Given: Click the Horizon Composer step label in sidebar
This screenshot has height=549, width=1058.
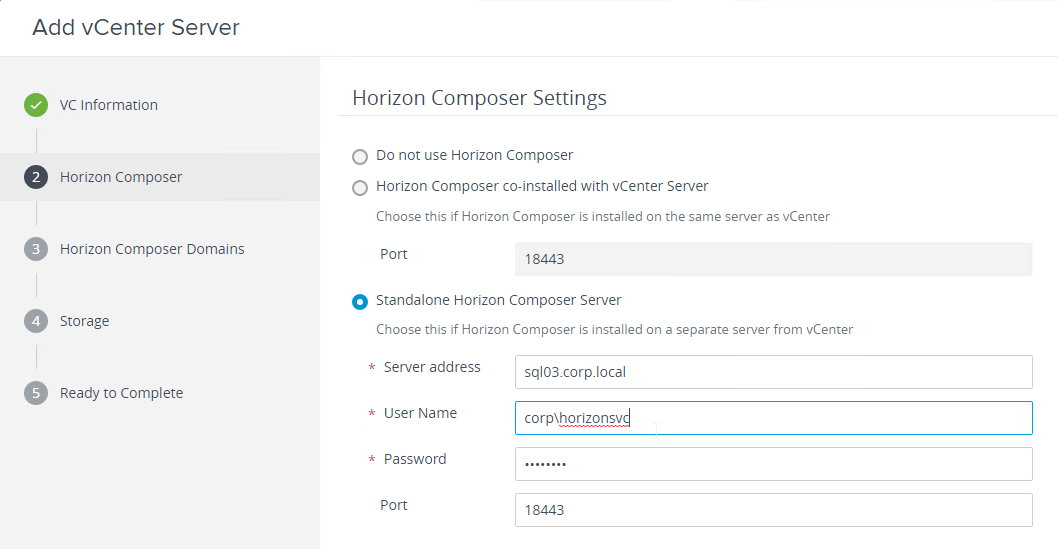Looking at the screenshot, I should [x=121, y=177].
